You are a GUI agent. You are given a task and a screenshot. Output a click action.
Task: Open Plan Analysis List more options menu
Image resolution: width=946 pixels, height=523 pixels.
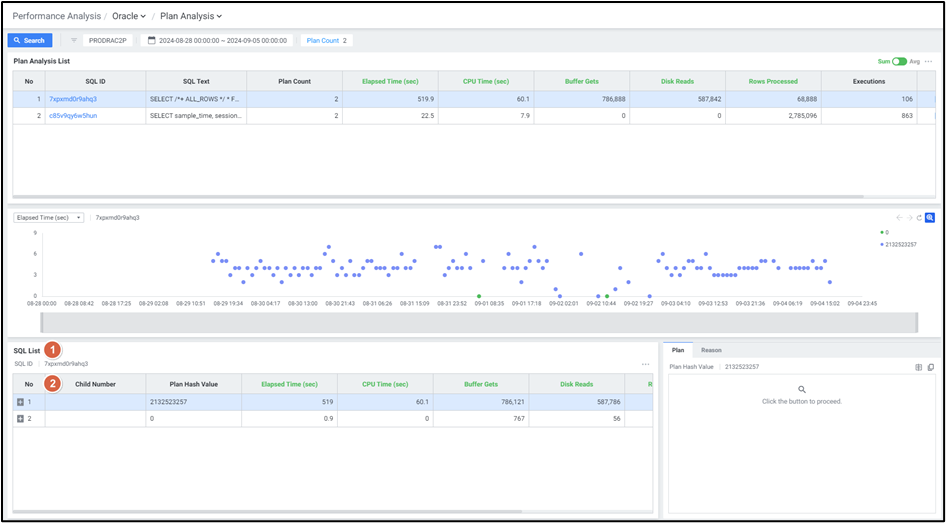click(929, 61)
